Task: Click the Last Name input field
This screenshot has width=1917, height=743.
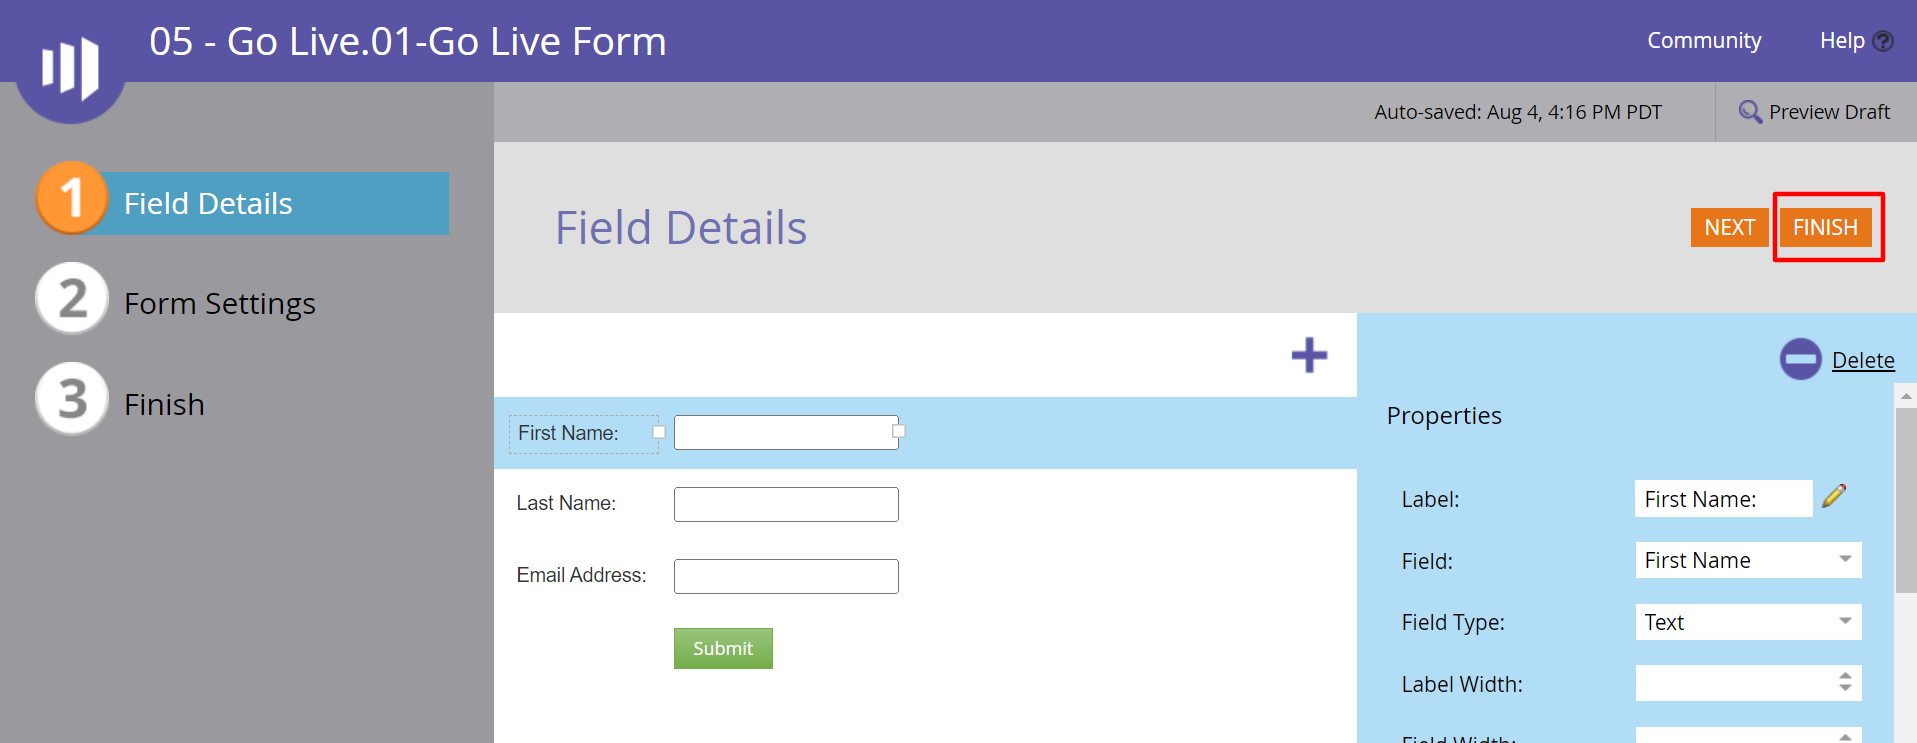Action: pyautogui.click(x=786, y=504)
